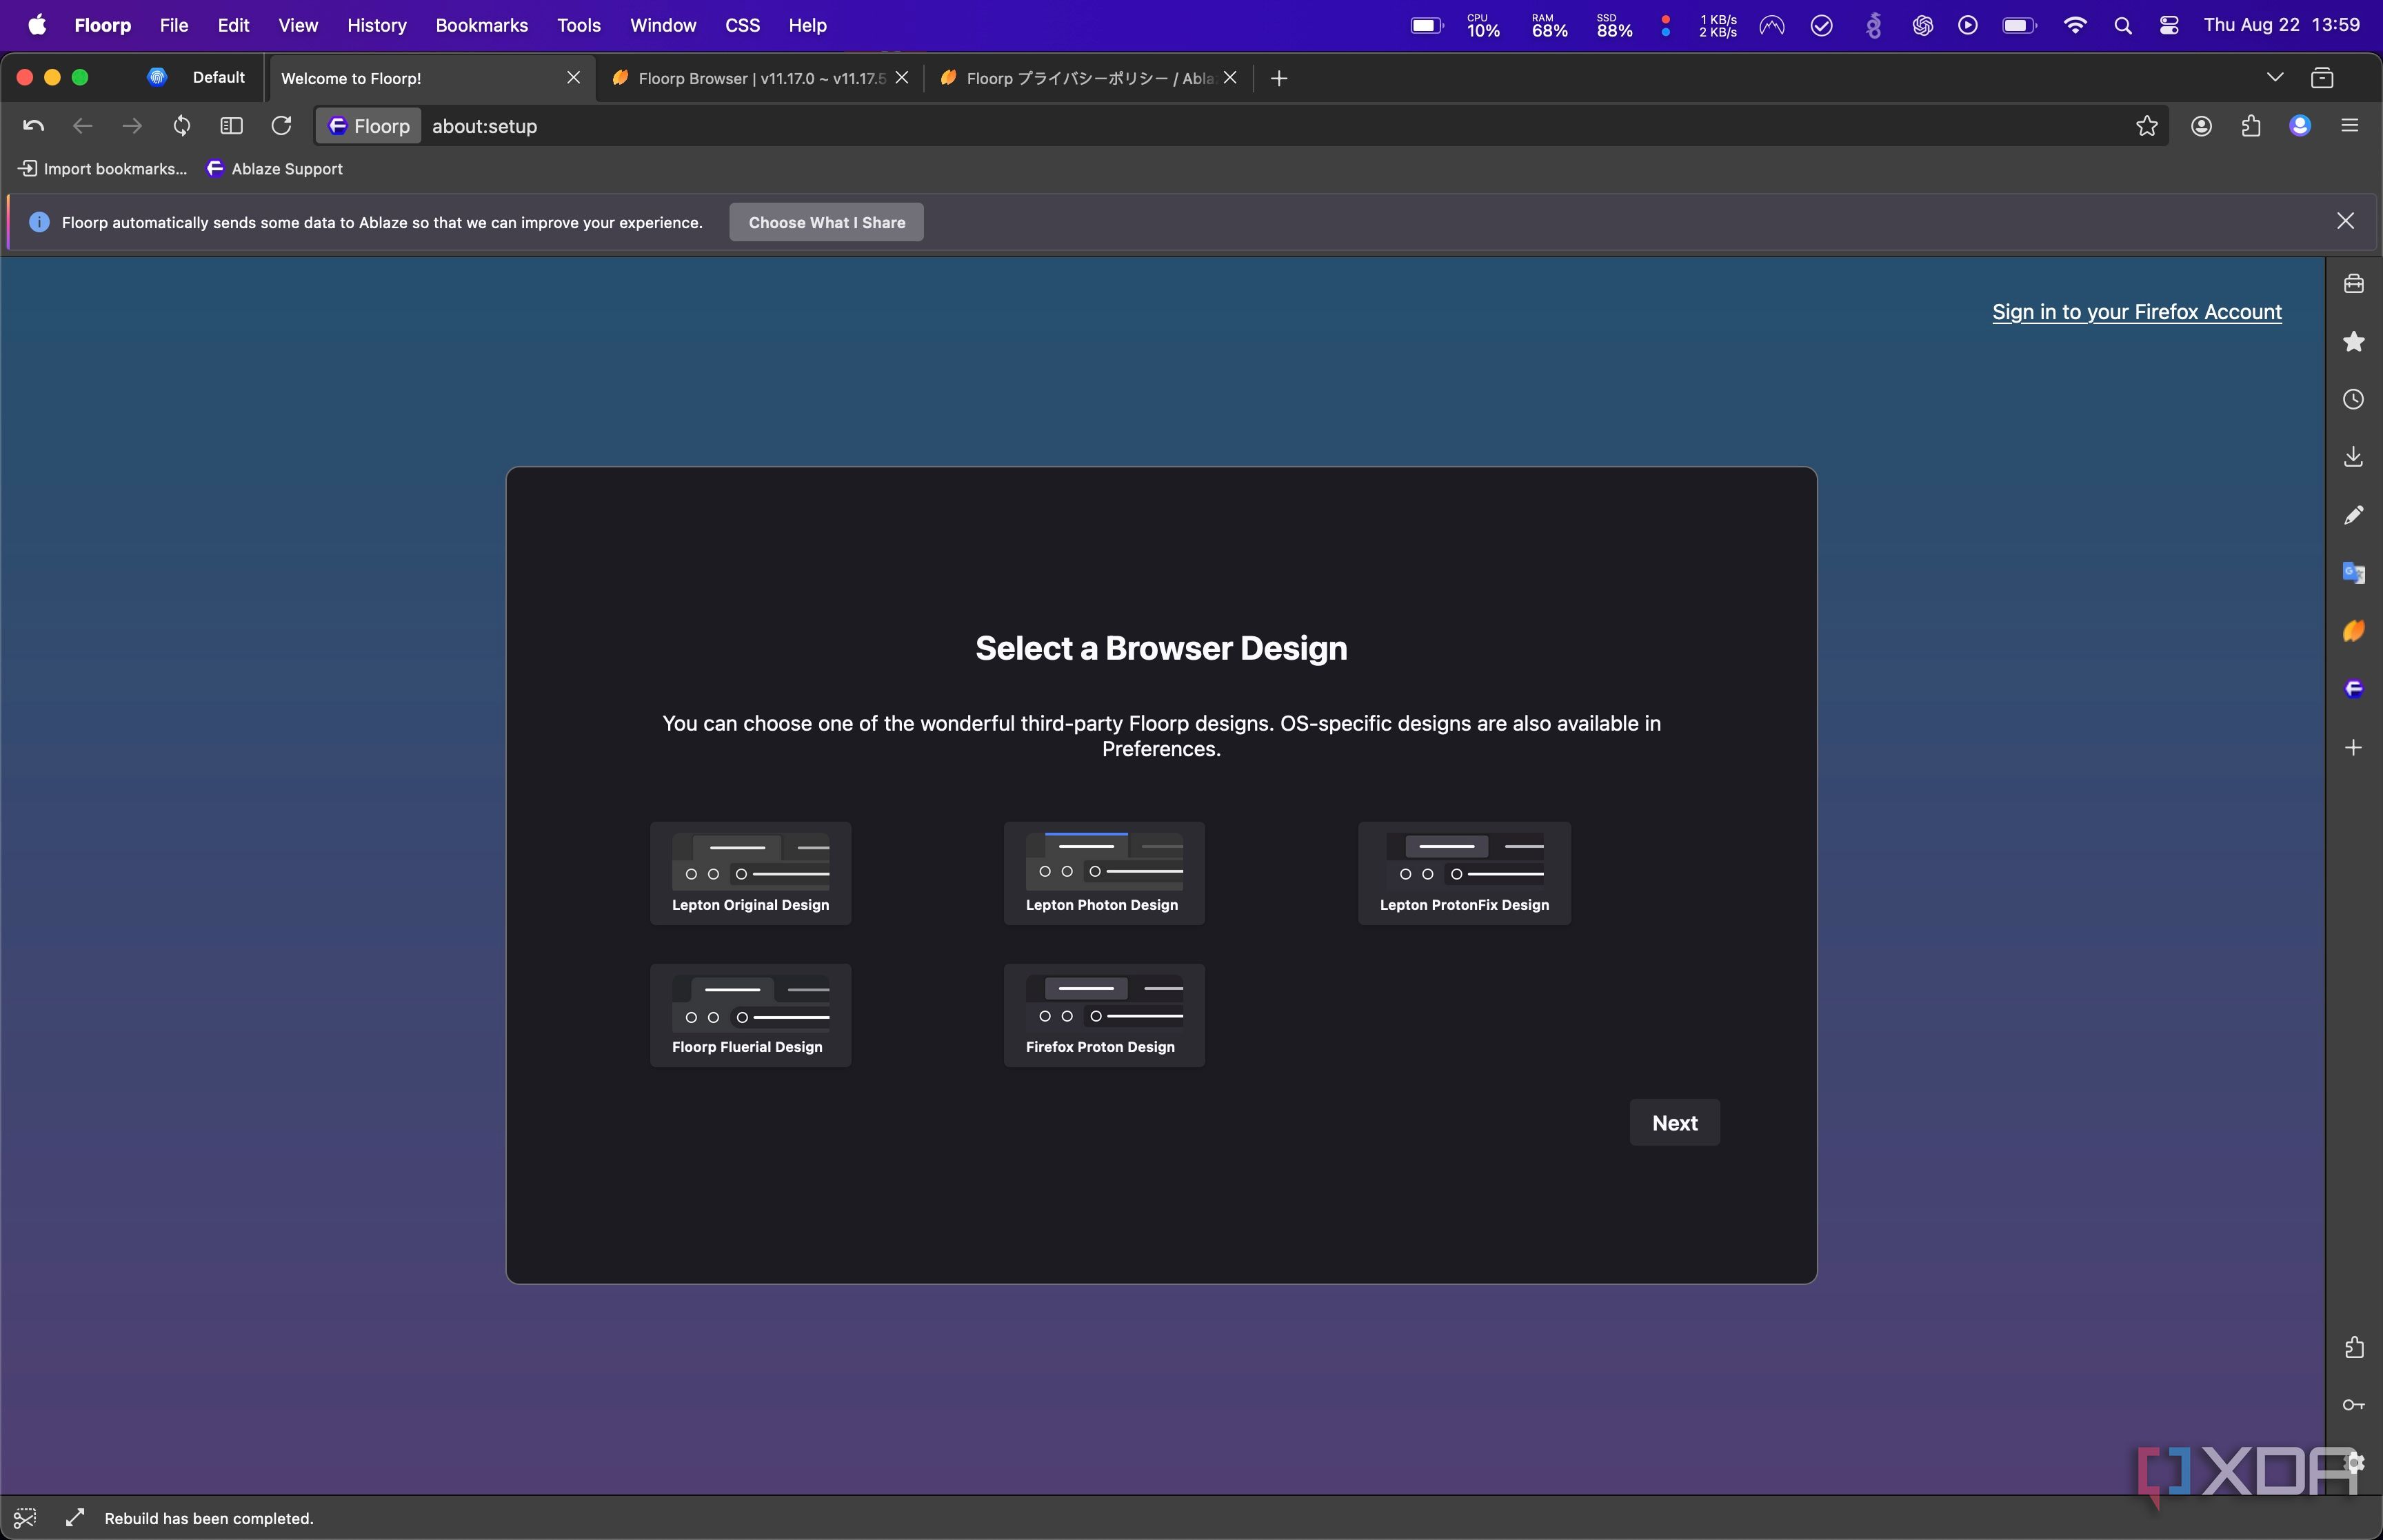This screenshot has height=1540, width=2383.
Task: Close the Floorp プライバシーポリシー tab
Action: (1230, 78)
